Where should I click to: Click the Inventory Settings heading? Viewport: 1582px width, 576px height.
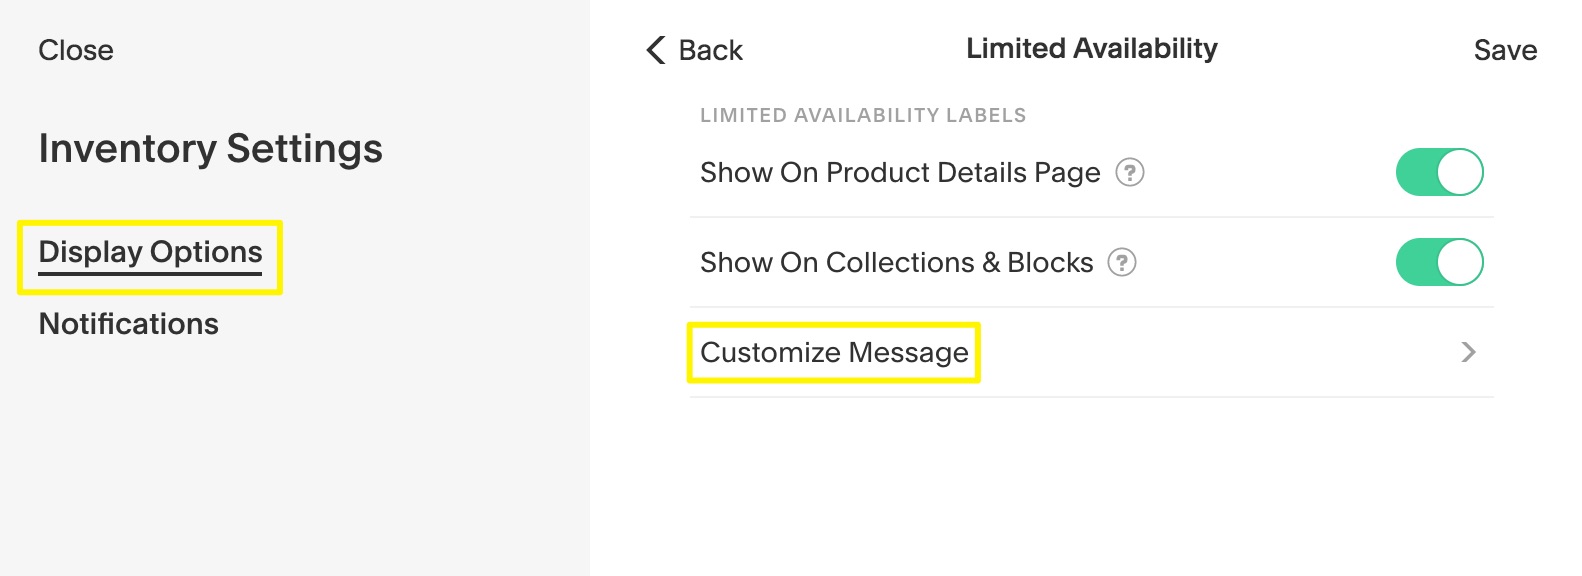[x=210, y=148]
